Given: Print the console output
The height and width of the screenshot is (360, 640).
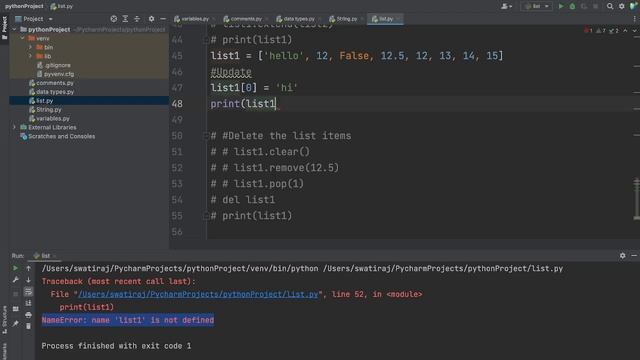Looking at the screenshot, I should click(28, 315).
